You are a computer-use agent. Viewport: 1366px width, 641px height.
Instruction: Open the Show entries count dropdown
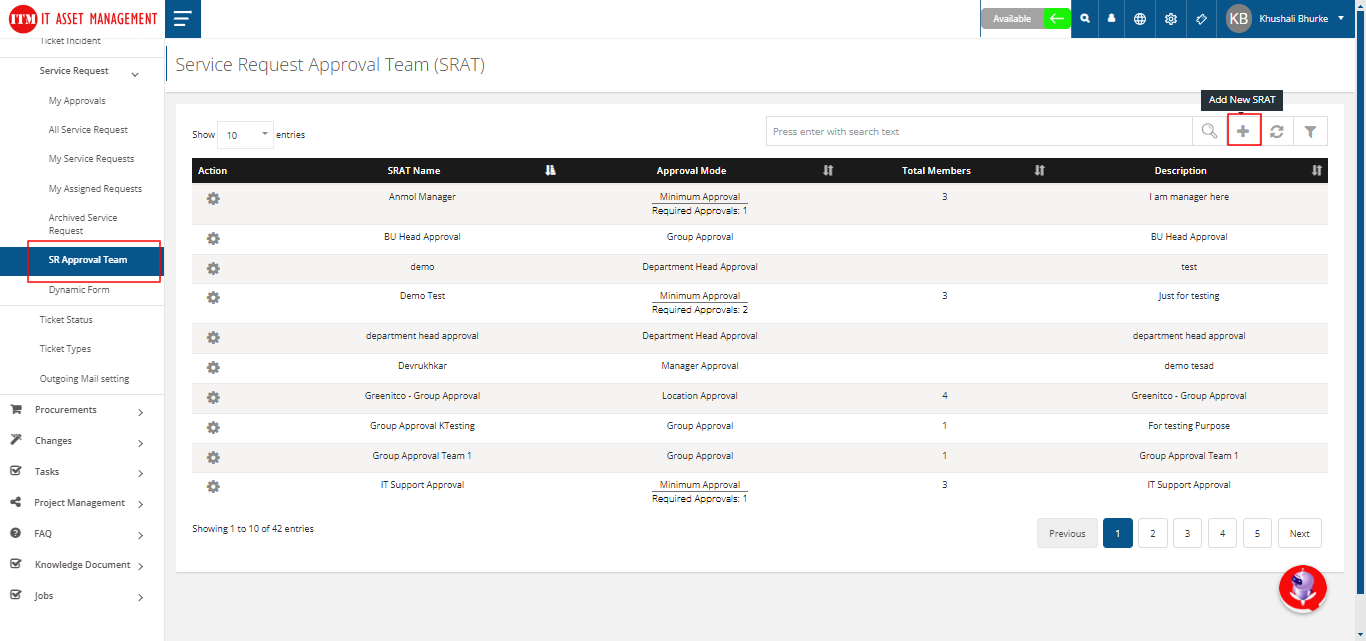245,134
